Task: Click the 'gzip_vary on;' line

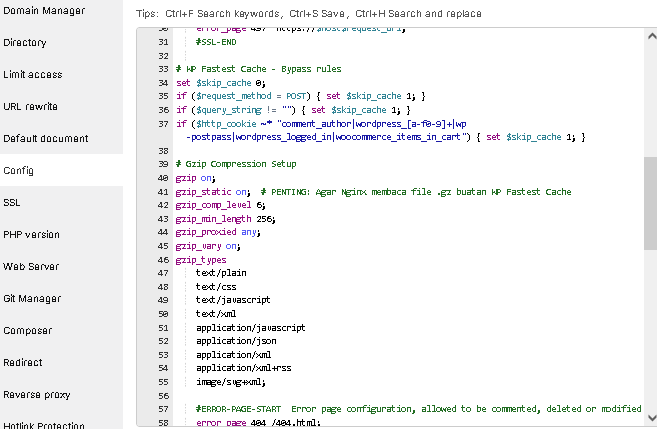Action: (208, 246)
